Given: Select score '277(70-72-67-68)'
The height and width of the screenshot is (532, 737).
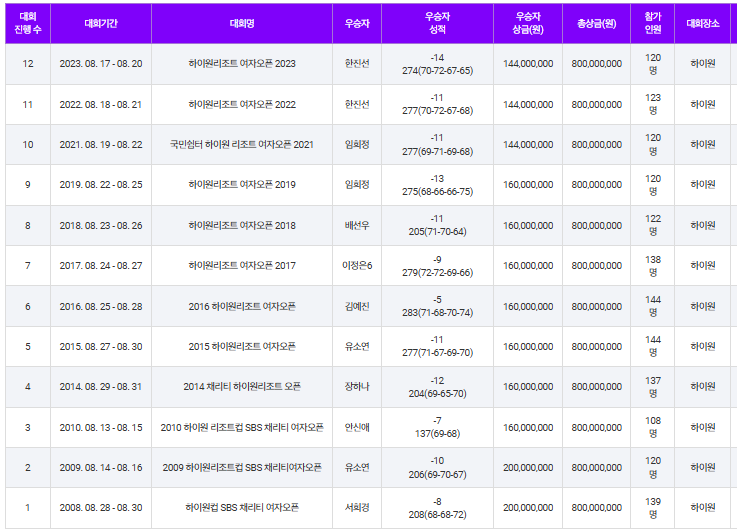Looking at the screenshot, I should pos(437,111).
